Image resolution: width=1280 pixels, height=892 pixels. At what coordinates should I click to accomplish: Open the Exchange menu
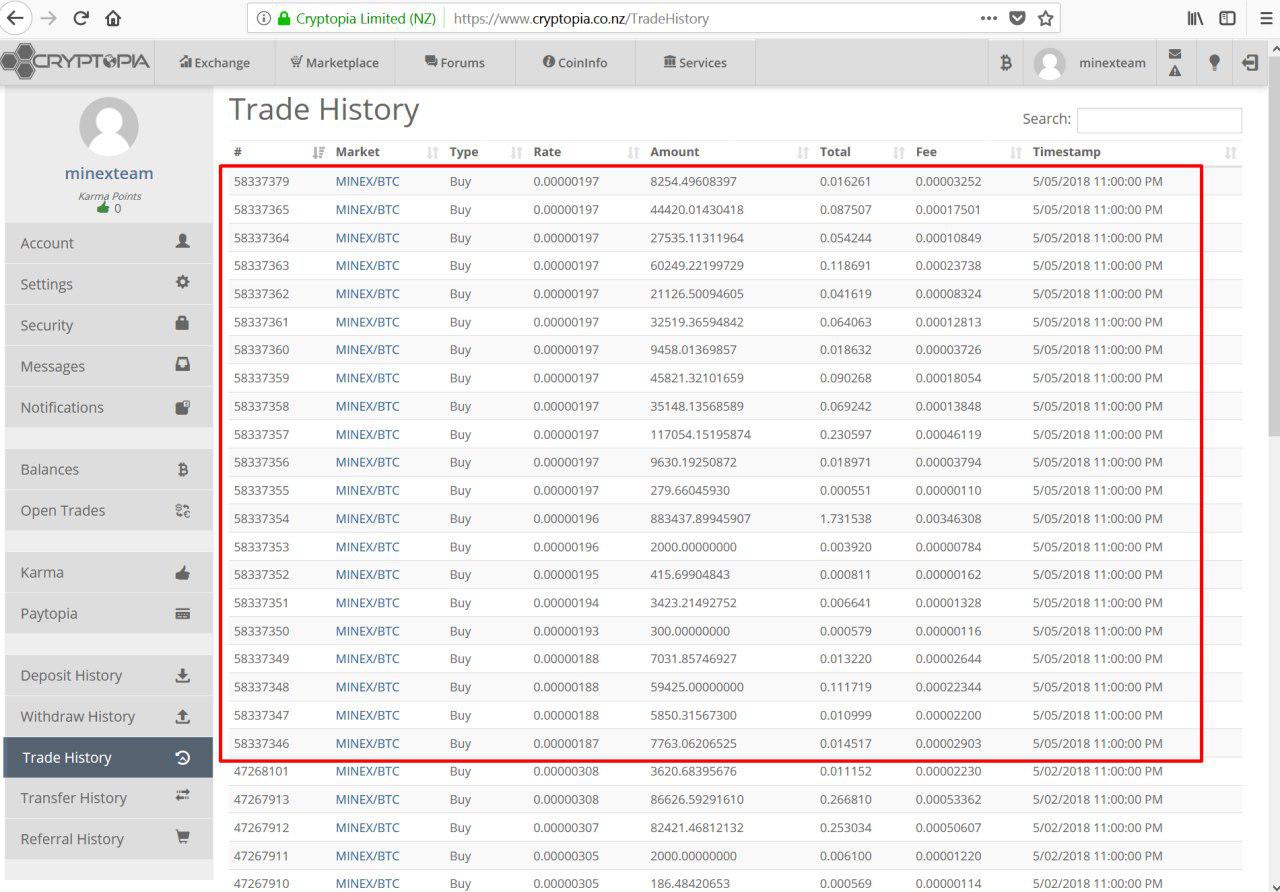tap(215, 62)
